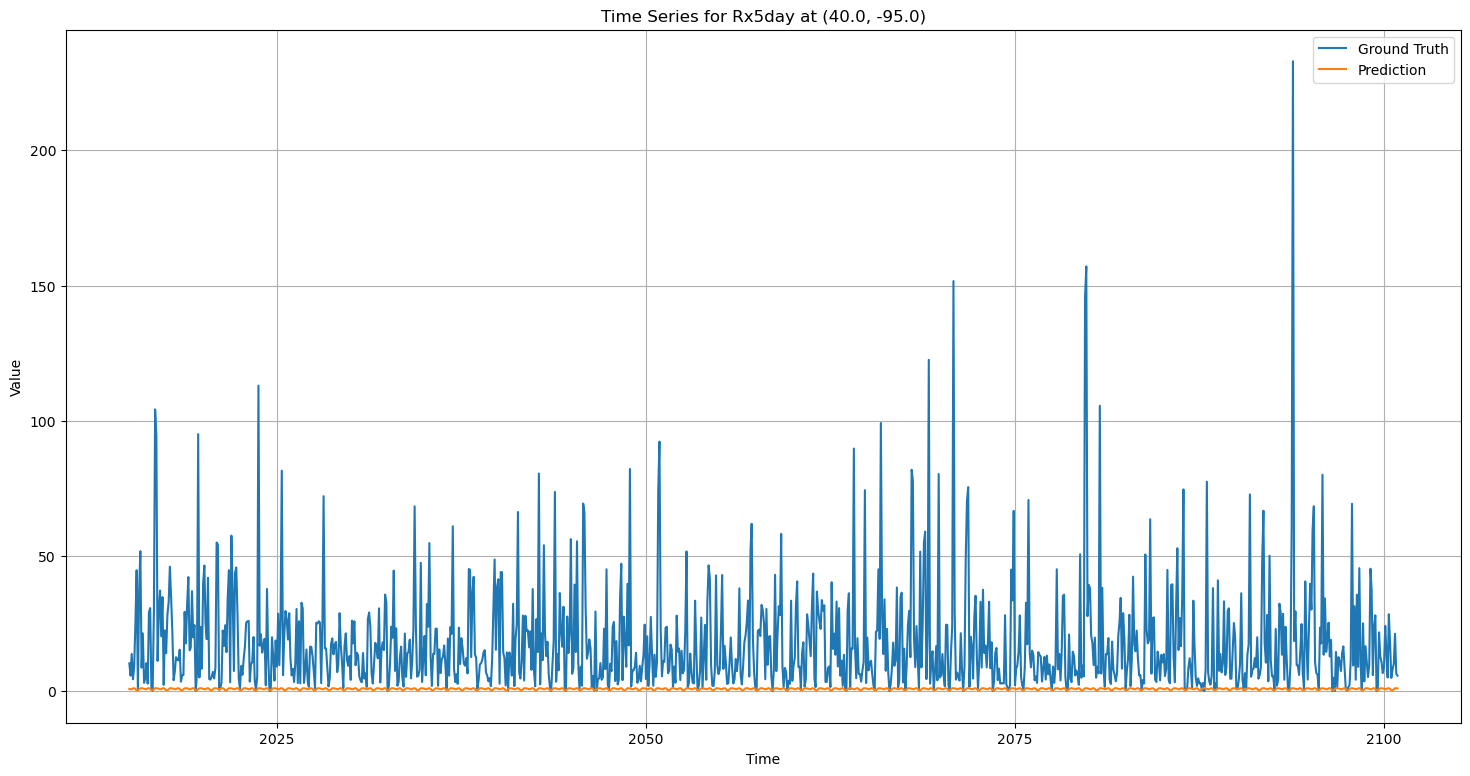
Task: Click the spike above 150 right of 2075
Action: (1086, 268)
